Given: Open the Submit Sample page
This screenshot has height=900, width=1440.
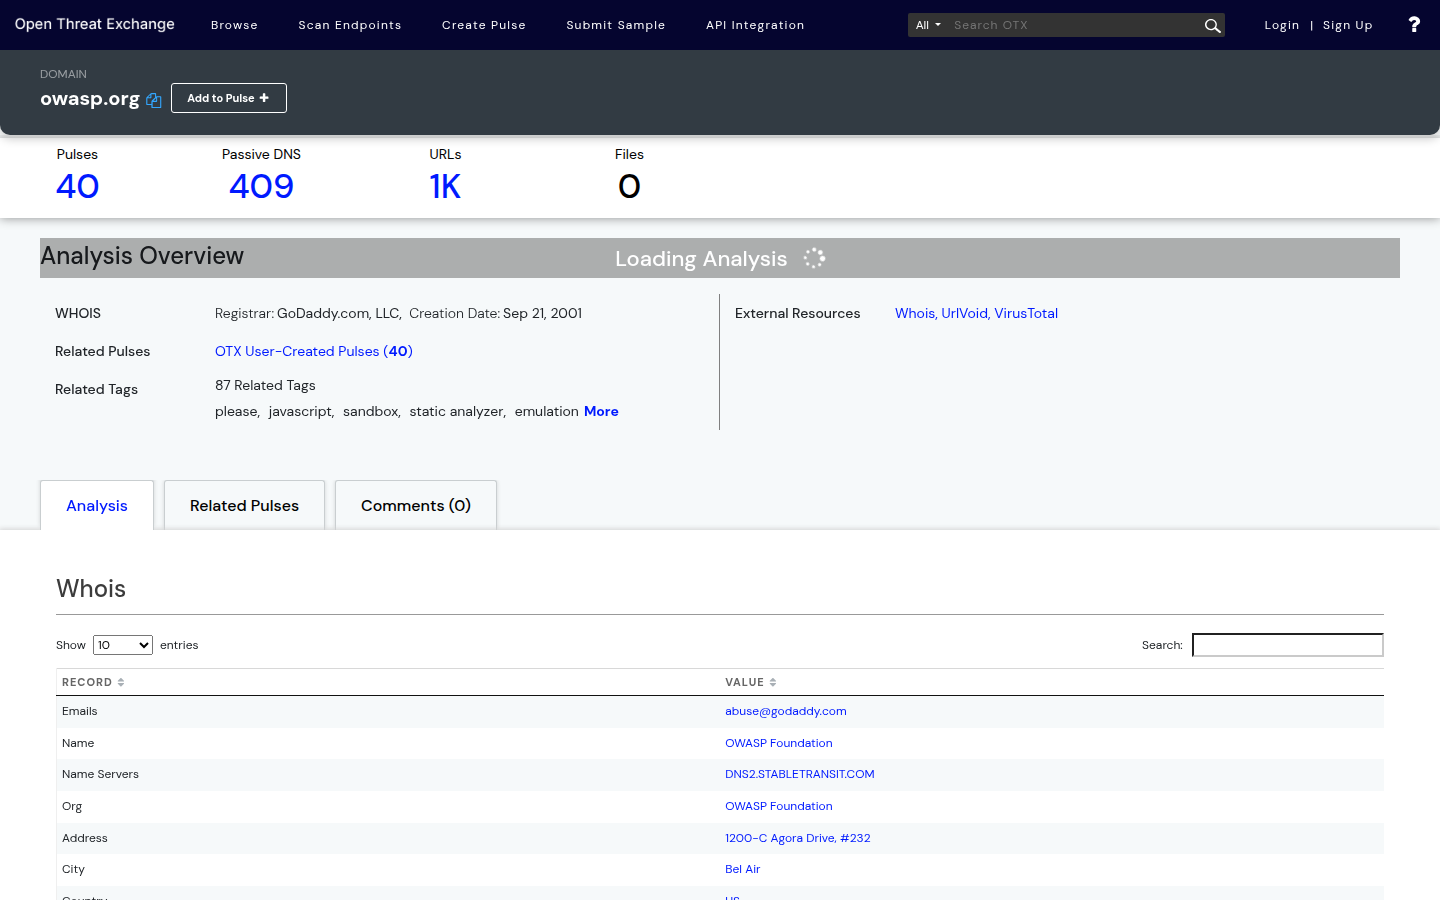Looking at the screenshot, I should coord(616,25).
